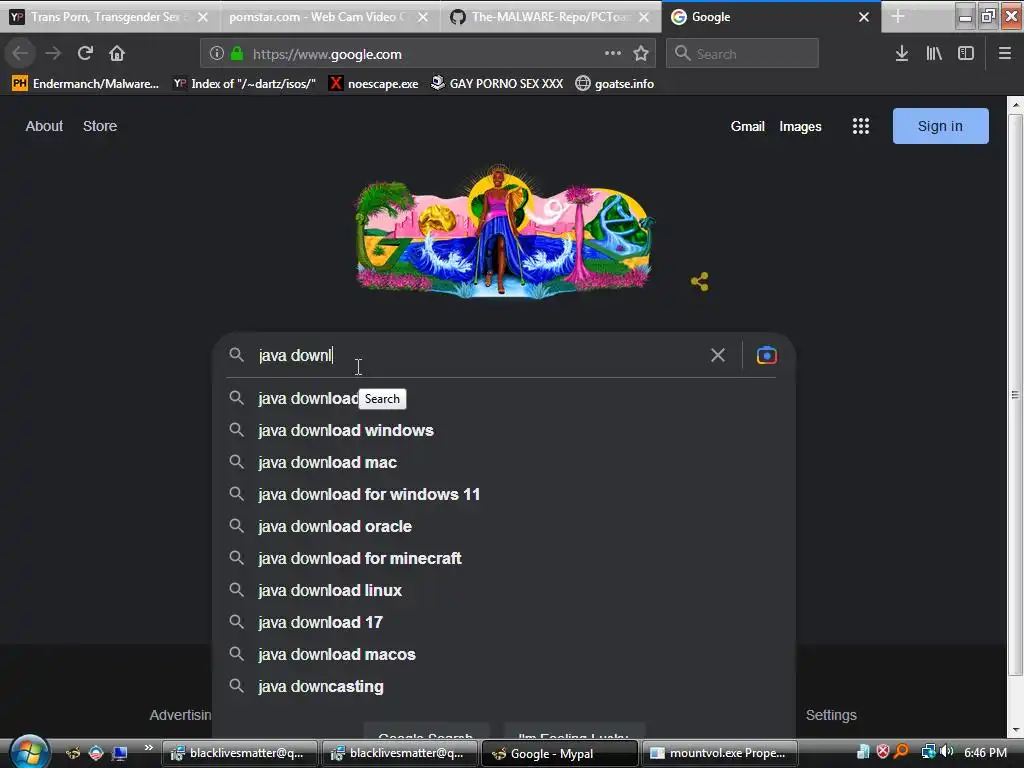Viewport: 1024px width, 768px height.
Task: Go back using the browser back arrow
Action: [x=20, y=54]
